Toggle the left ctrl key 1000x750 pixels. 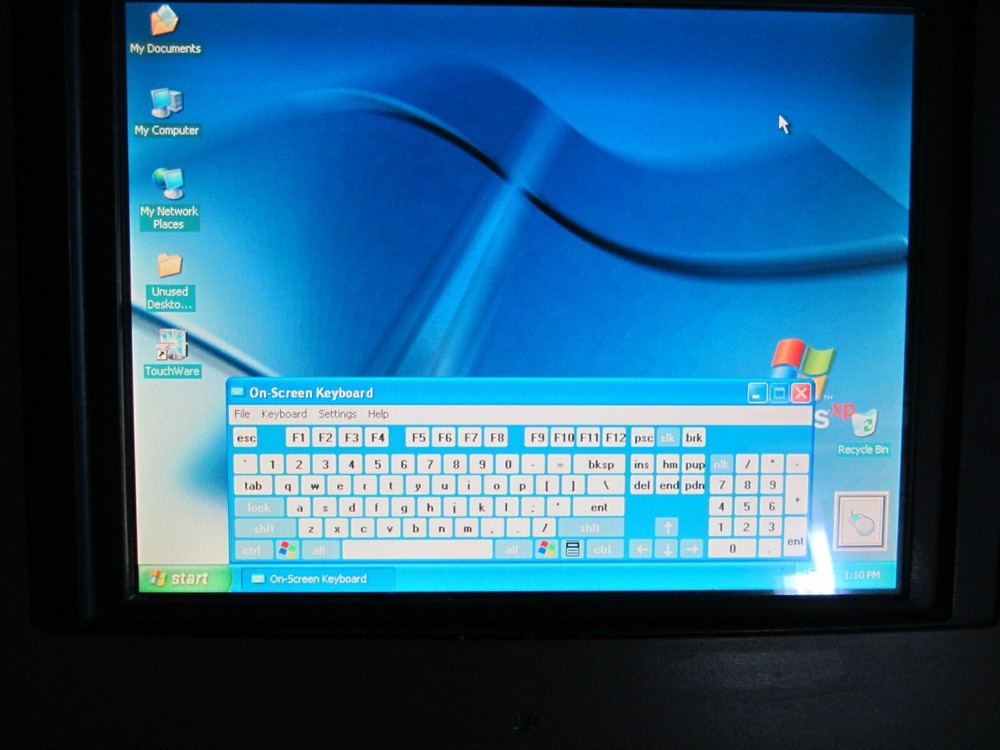click(x=253, y=550)
